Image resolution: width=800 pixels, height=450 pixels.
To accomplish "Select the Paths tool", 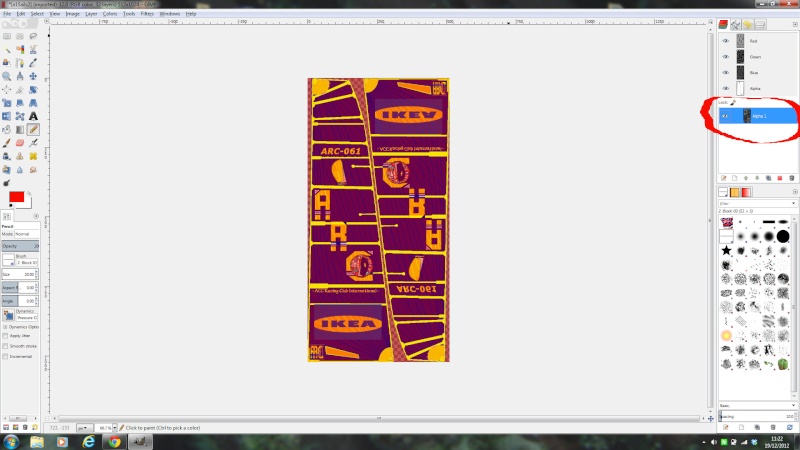I will (20, 63).
